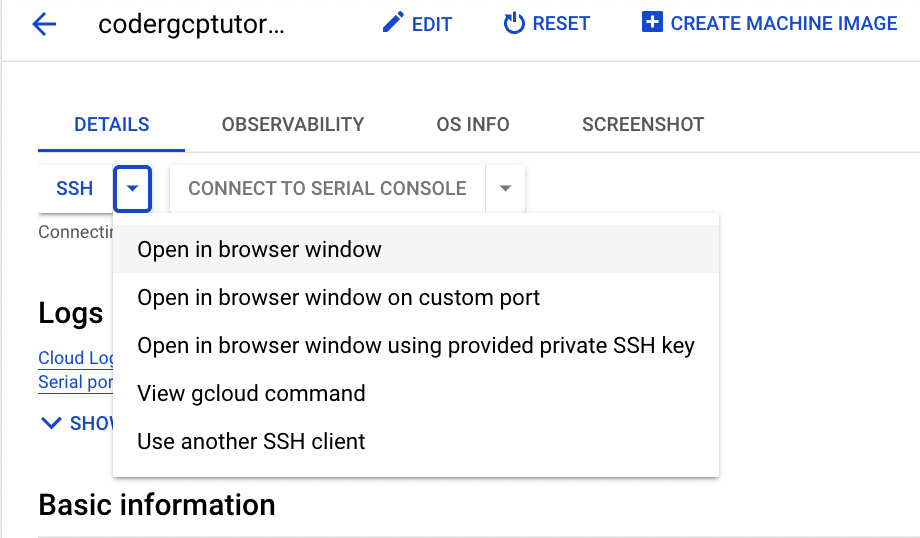
Task: Switch to the Details tab
Action: (x=111, y=124)
